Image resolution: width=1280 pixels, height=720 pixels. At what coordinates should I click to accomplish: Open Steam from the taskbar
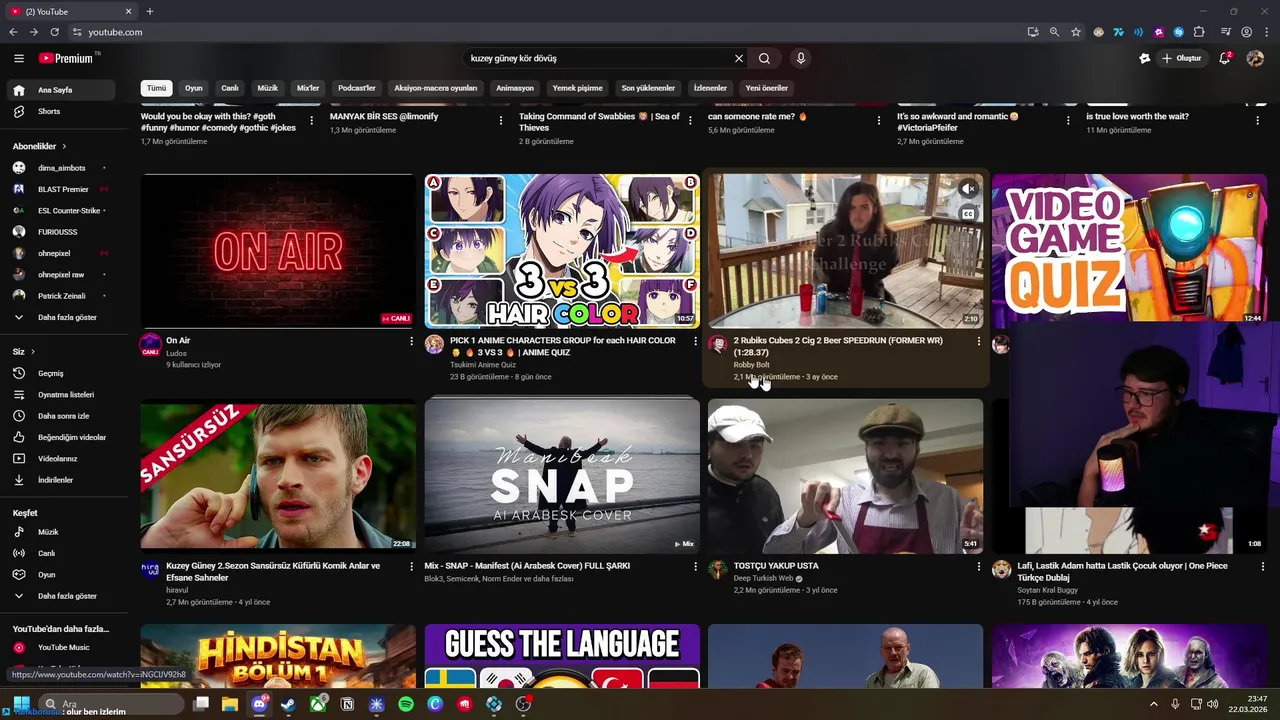tap(288, 704)
